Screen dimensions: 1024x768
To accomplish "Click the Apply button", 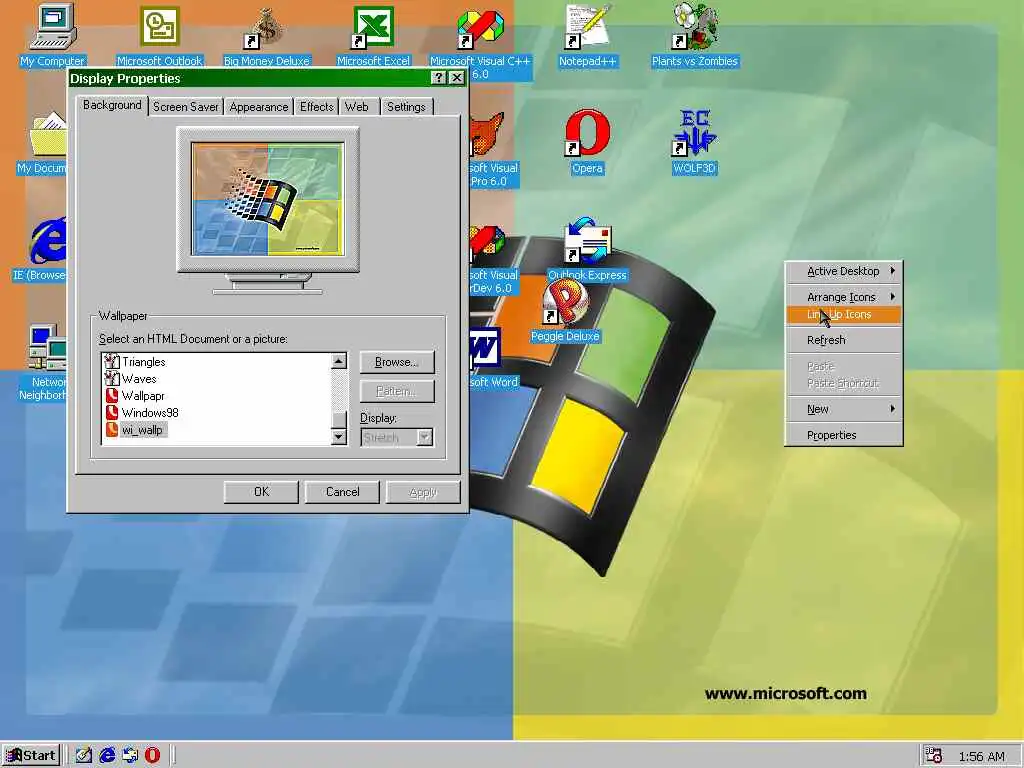I will tap(423, 492).
